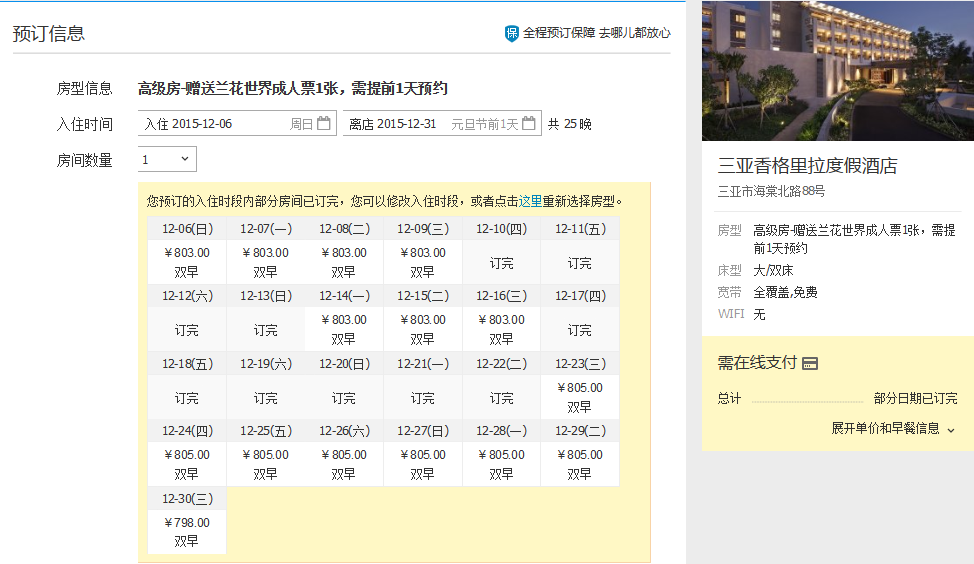Click the 这里 link to reselect room type
The width and height of the screenshot is (974, 564).
(x=530, y=201)
